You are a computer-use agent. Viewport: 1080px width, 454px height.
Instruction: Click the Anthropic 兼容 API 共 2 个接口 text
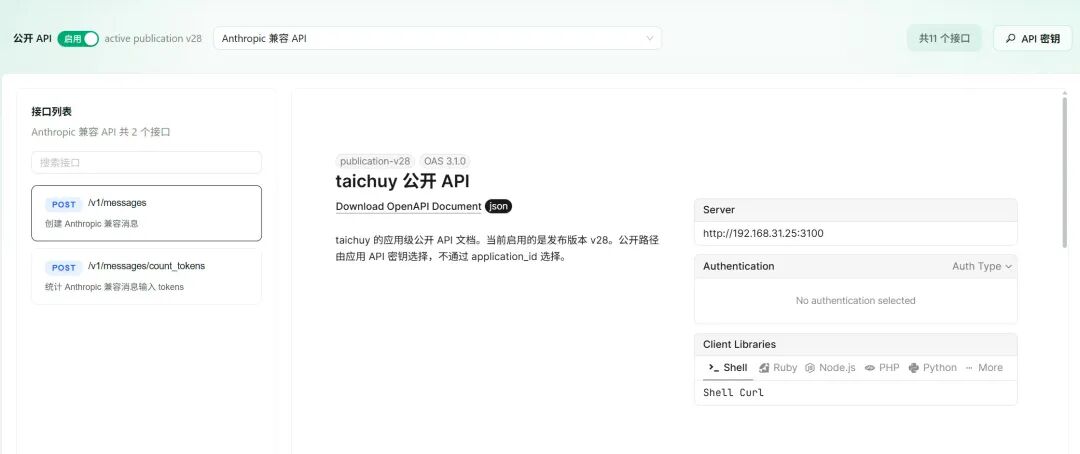[101, 132]
